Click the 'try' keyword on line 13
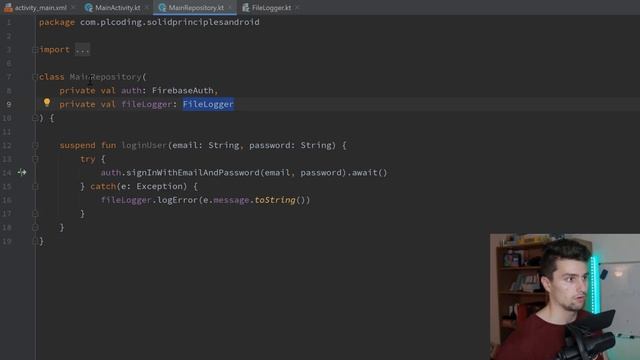The width and height of the screenshot is (640, 360). [88, 159]
